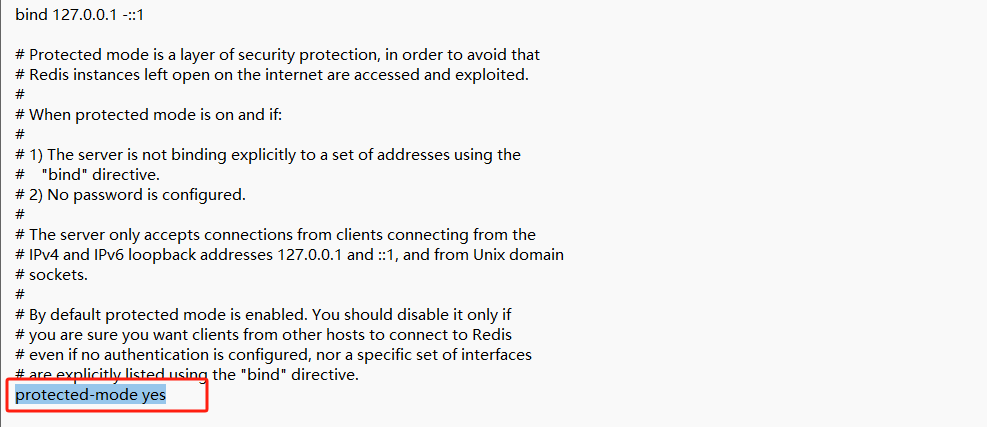Click the word "Redis" ending the clients line

489,334
